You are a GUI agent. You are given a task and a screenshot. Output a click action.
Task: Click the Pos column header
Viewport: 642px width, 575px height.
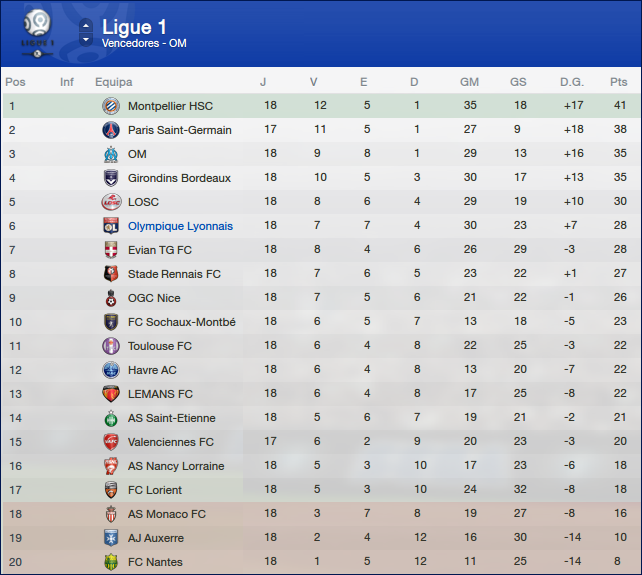15,82
